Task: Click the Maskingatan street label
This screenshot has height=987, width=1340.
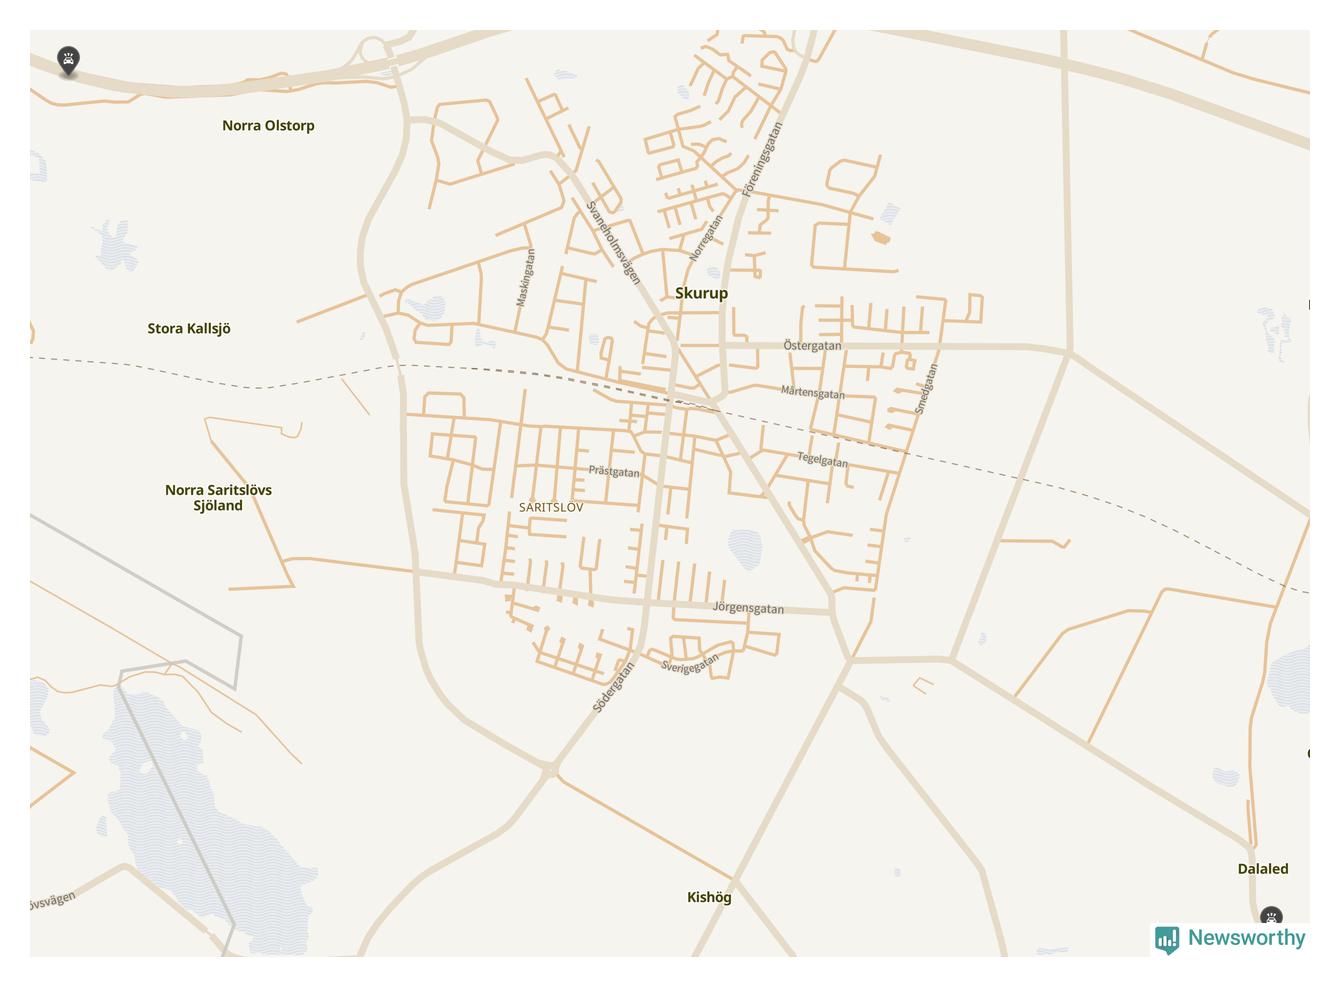Action: 525,277
